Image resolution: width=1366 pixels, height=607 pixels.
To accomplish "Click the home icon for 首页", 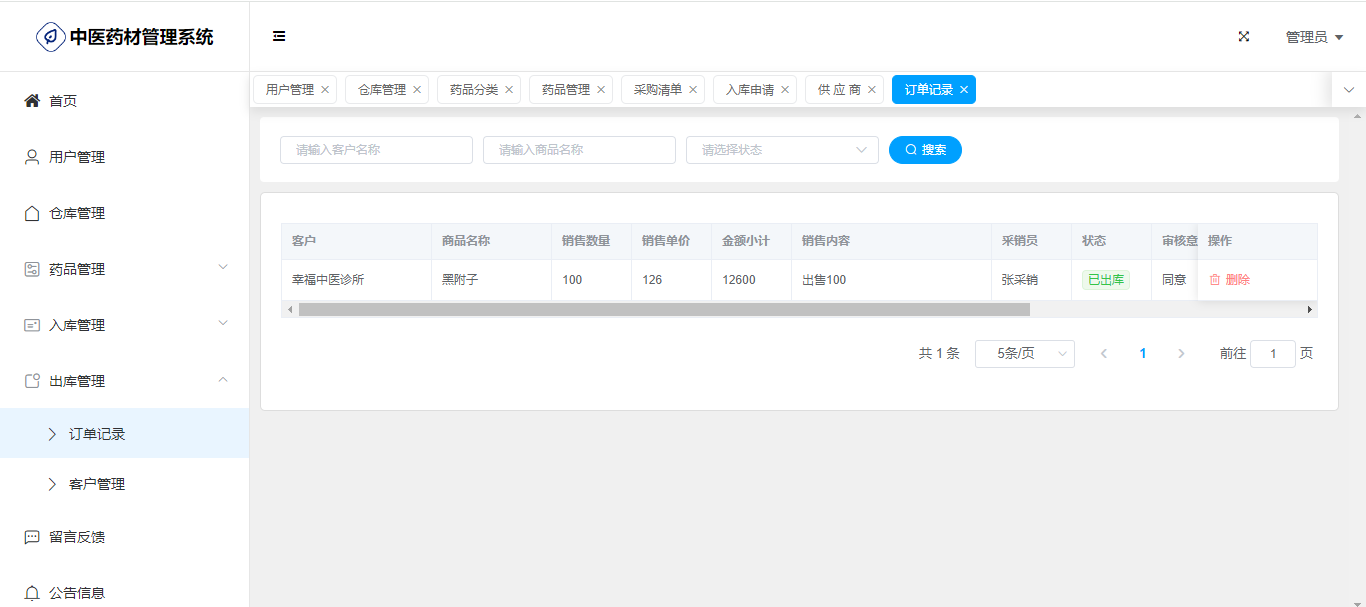I will tap(32, 101).
